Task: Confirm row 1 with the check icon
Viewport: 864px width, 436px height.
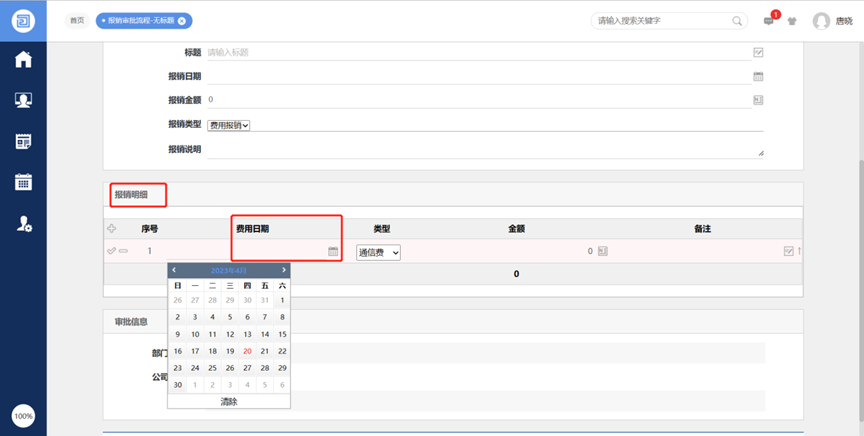Action: (x=111, y=251)
